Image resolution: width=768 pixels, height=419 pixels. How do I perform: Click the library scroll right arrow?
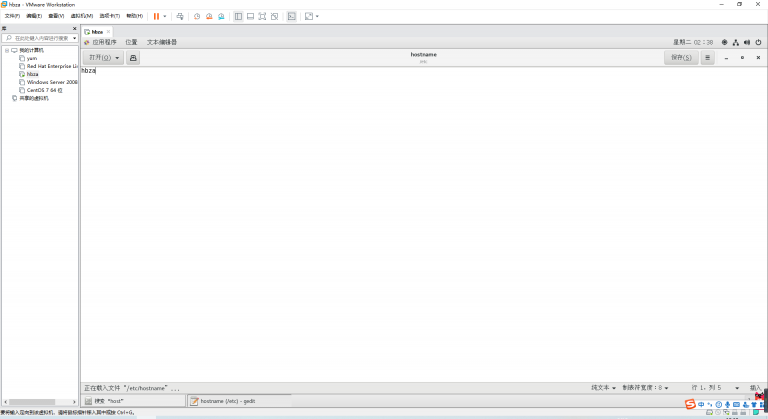tap(74, 402)
